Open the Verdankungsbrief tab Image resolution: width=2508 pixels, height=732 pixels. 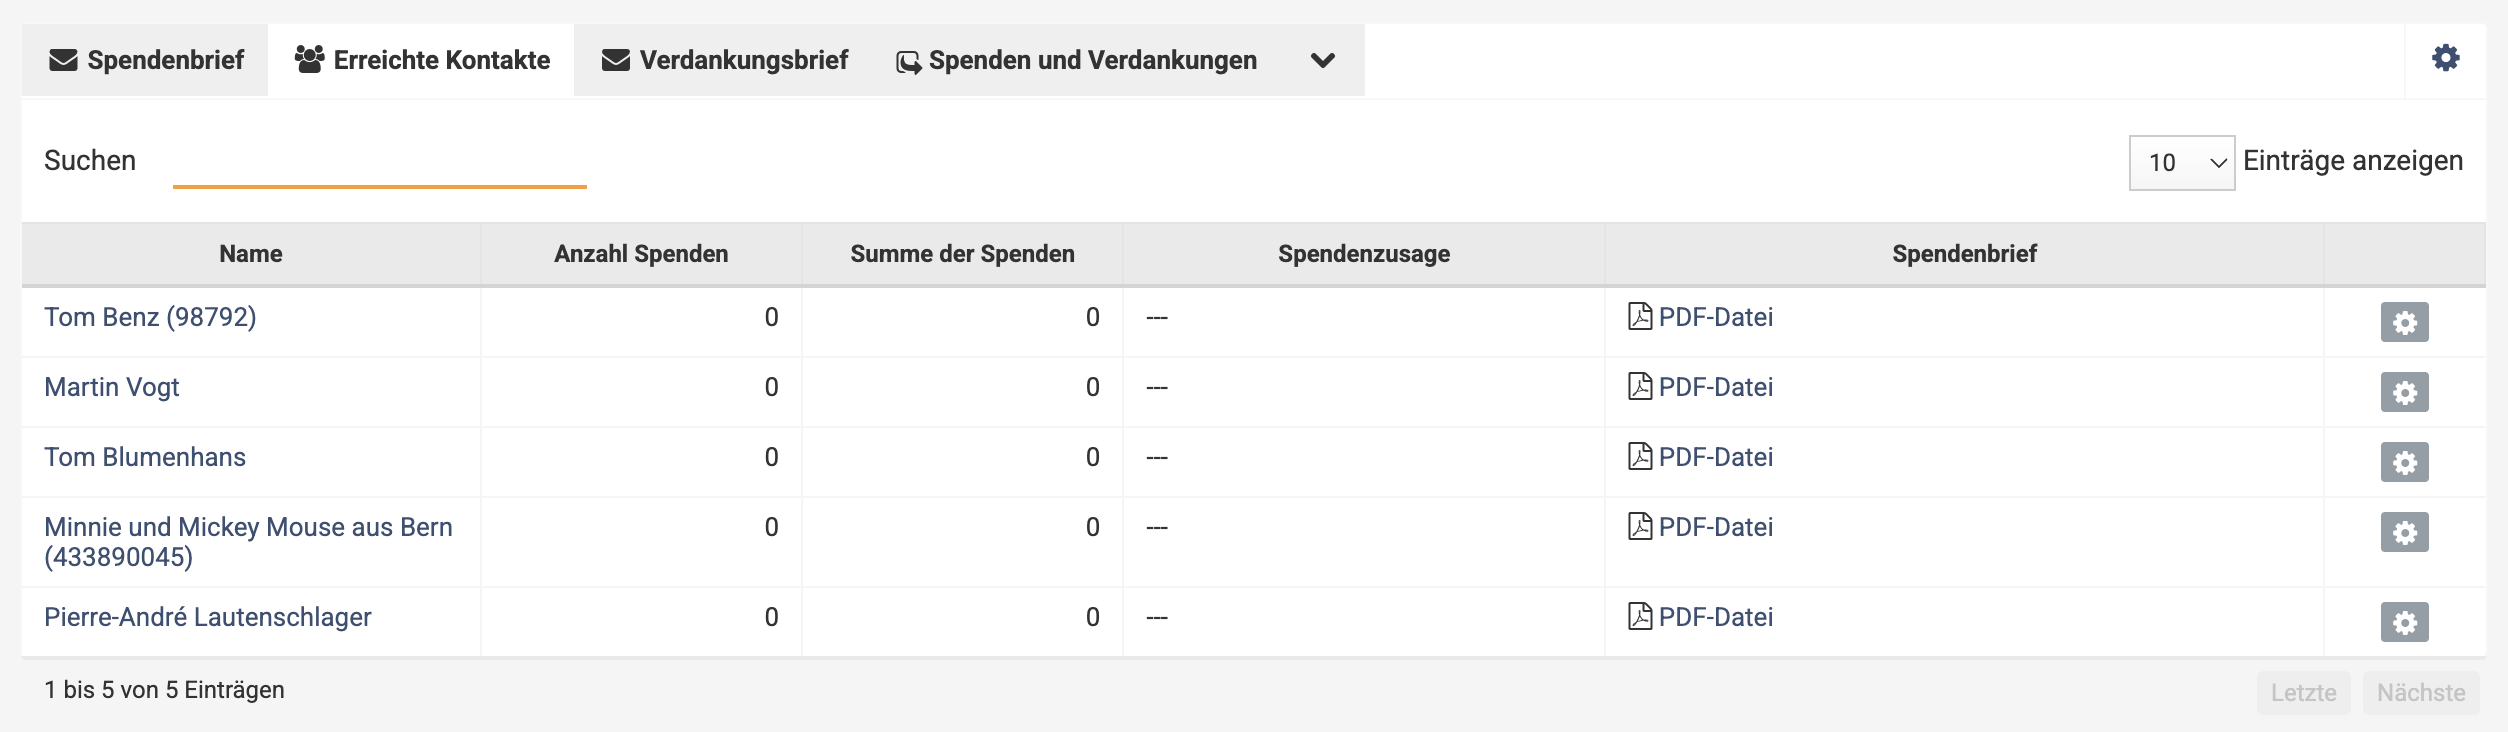tap(725, 61)
